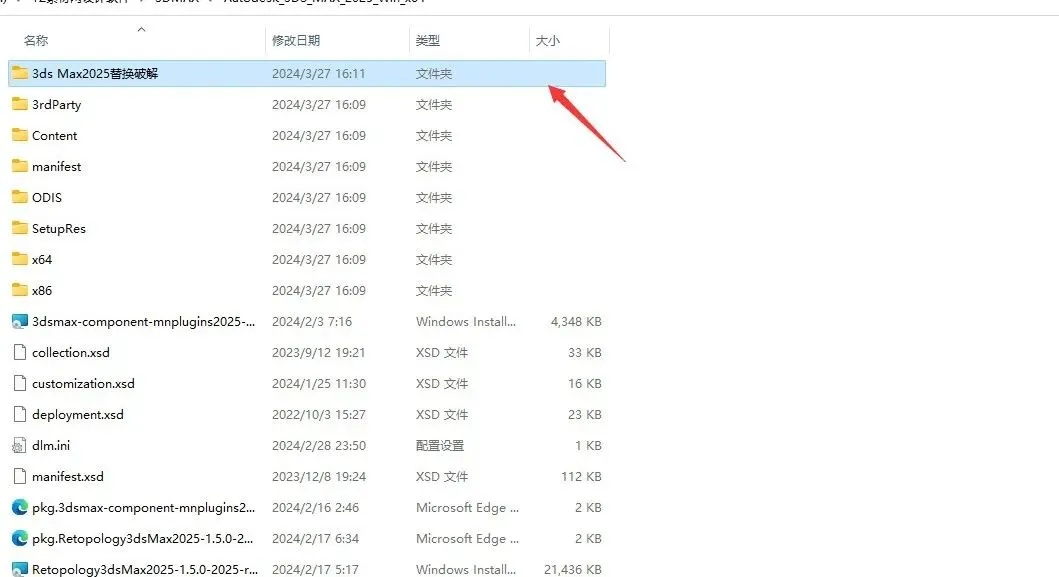The height and width of the screenshot is (577, 1059).
Task: Select the SetupRes folder icon
Action: coord(20,228)
